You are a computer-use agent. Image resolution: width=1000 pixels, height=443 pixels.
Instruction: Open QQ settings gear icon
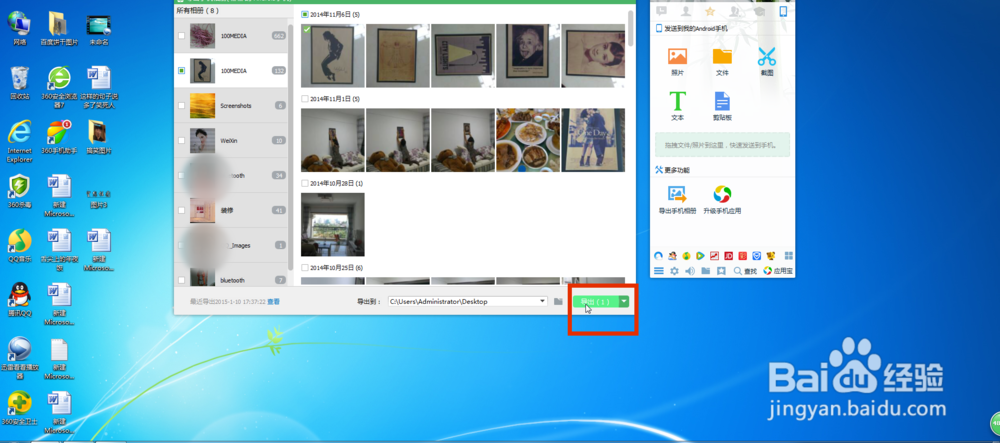point(674,271)
